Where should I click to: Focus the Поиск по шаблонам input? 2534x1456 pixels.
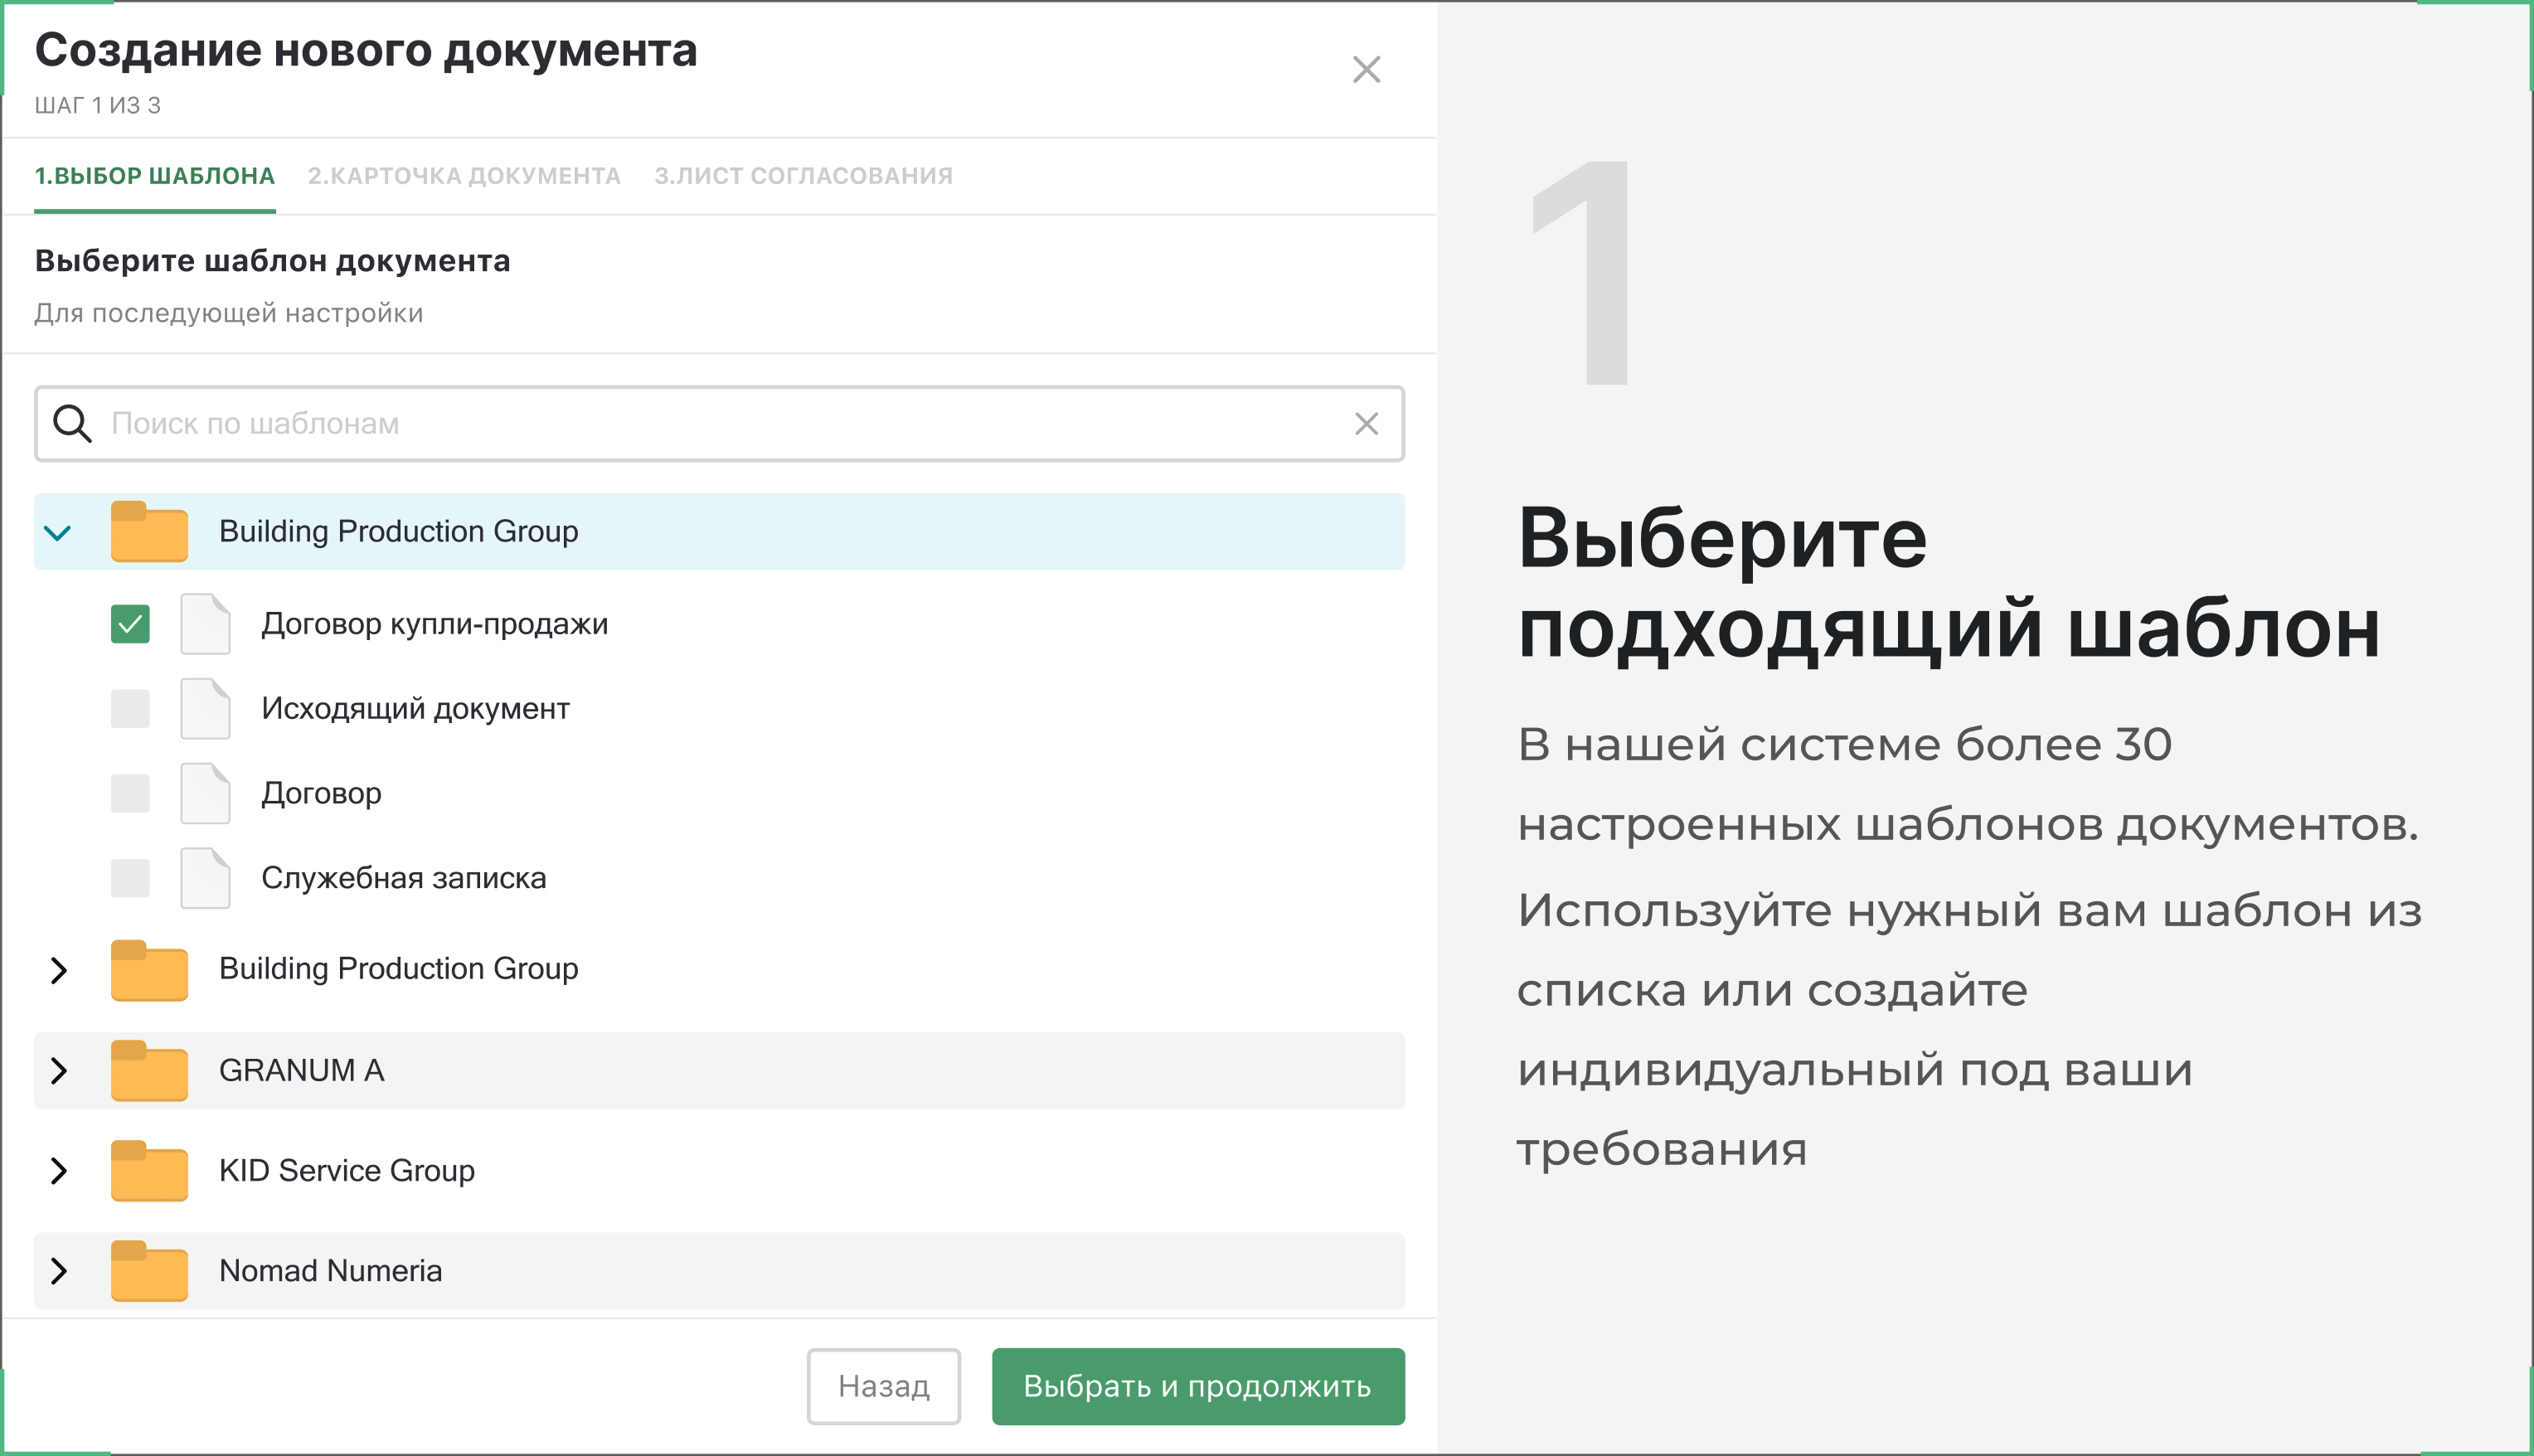click(x=720, y=424)
